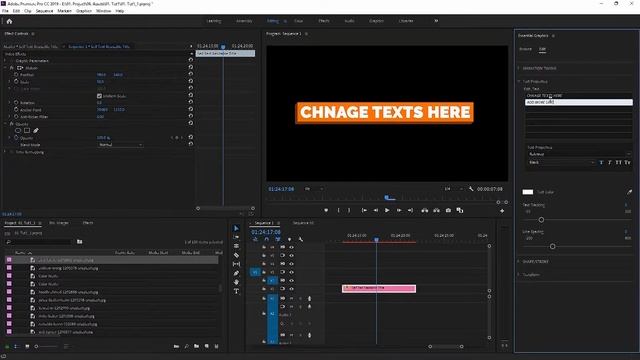Open the Program monitor zoom level Fit dropdown

point(314,189)
